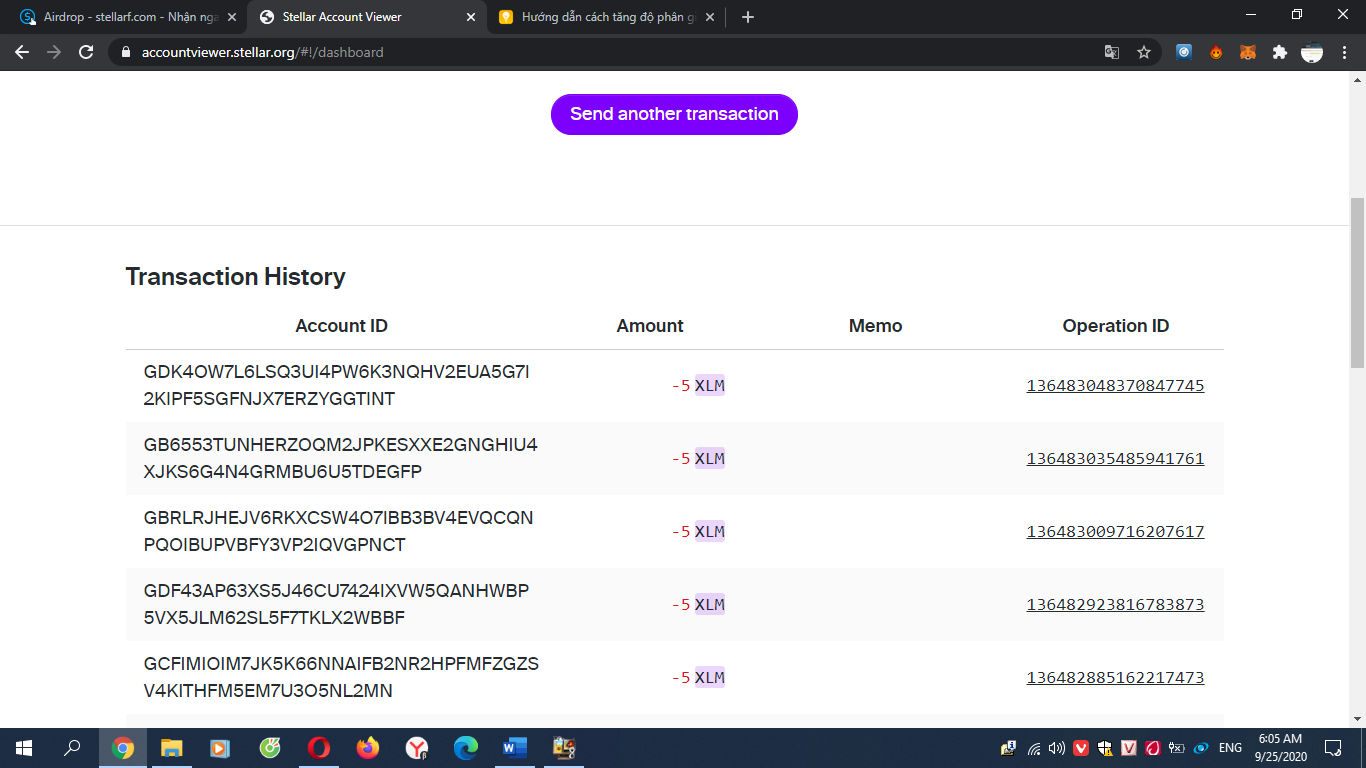The width and height of the screenshot is (1366, 768).
Task: Click the flame smiley extension icon
Action: [1216, 52]
